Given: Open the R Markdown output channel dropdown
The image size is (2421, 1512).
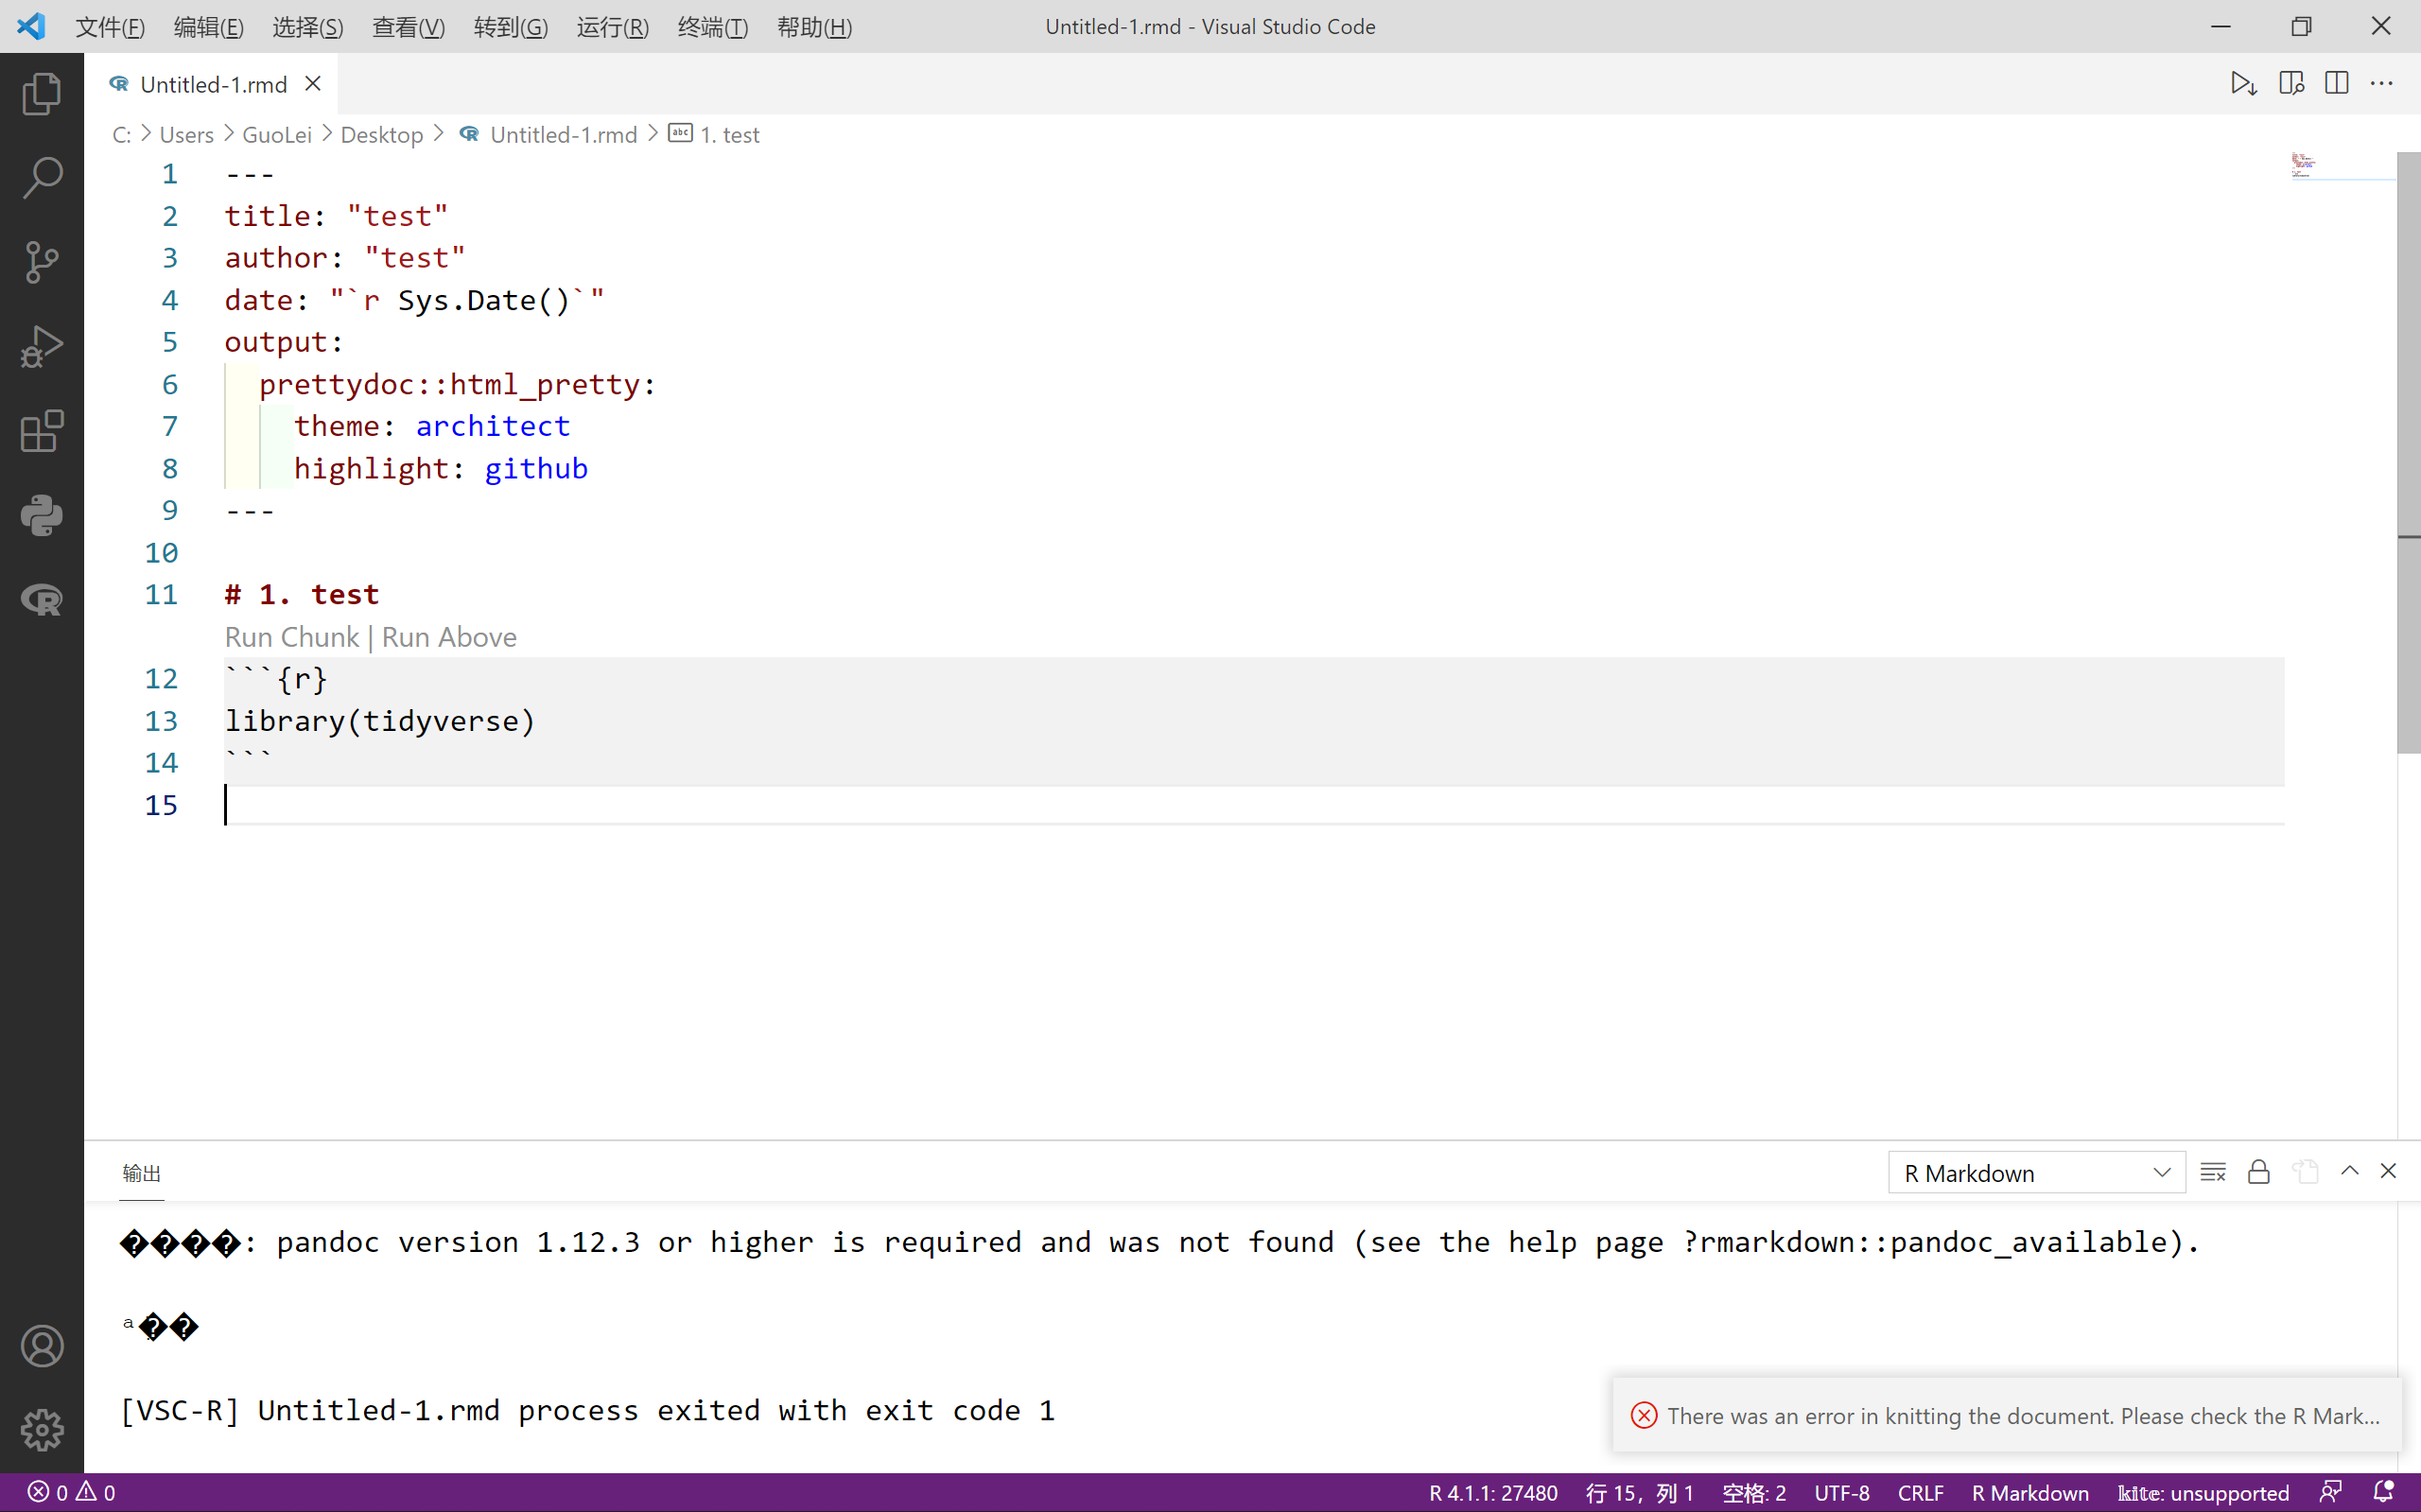Looking at the screenshot, I should (2036, 1173).
